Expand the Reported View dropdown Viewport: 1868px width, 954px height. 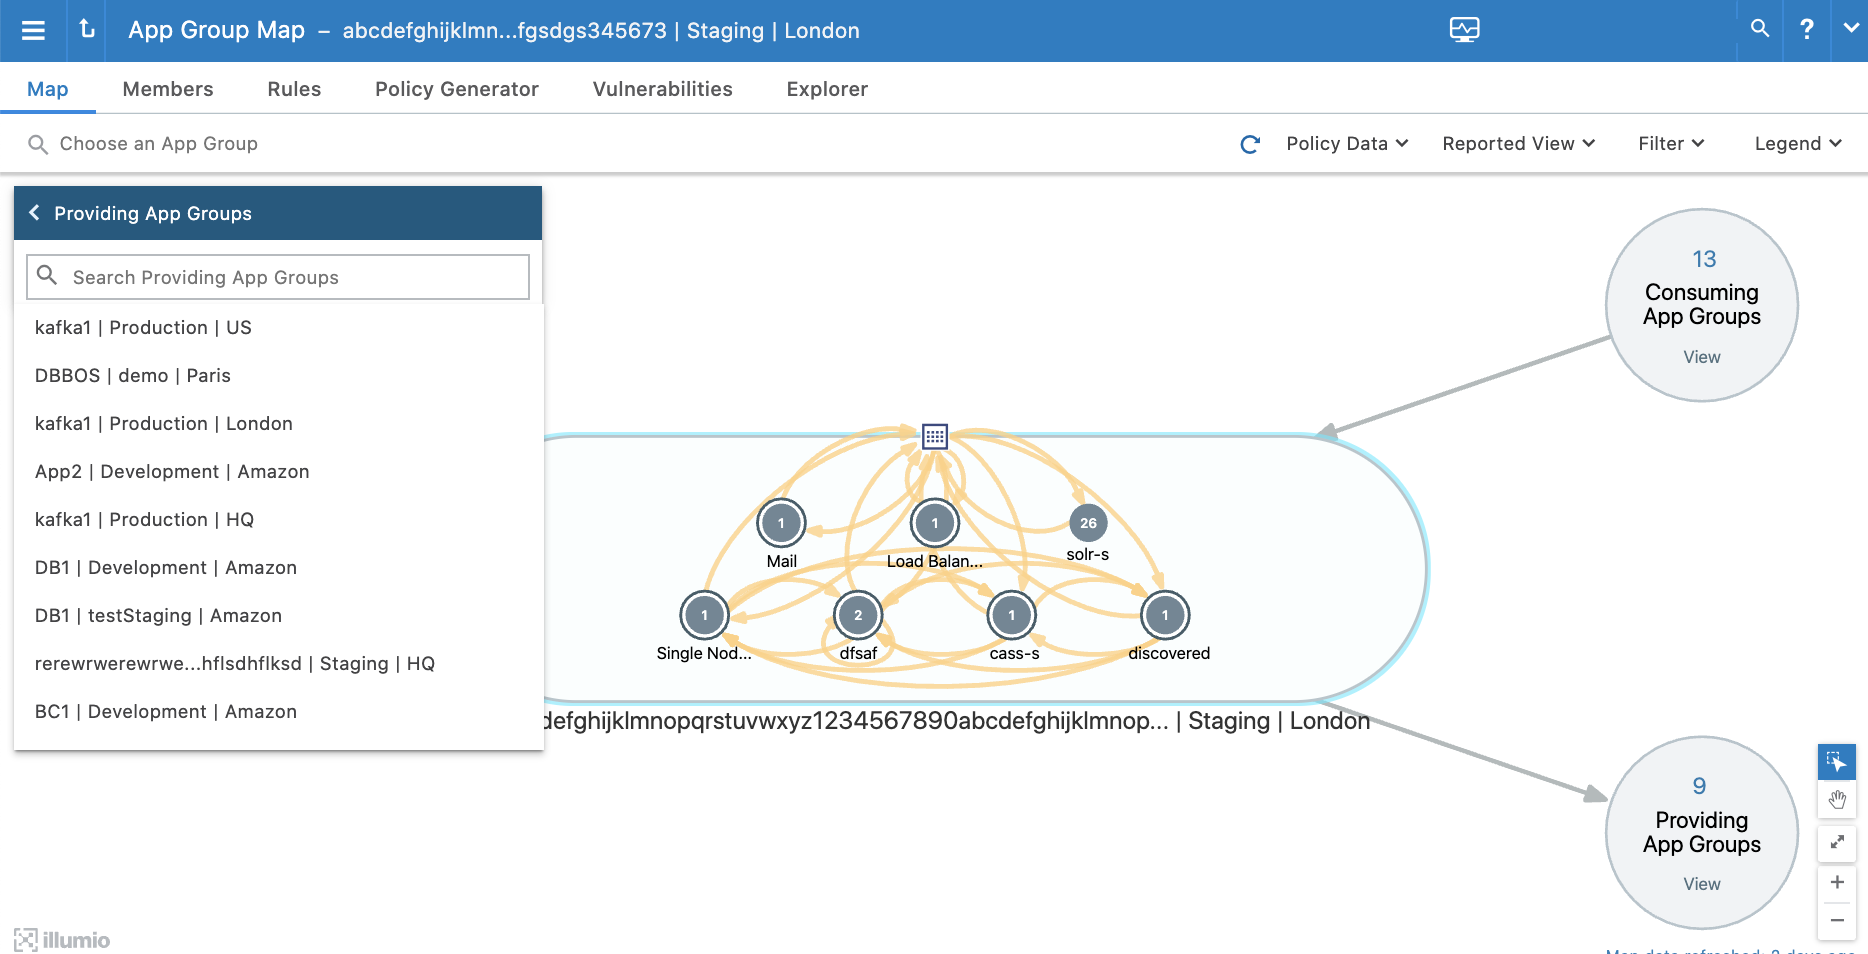[x=1517, y=143]
